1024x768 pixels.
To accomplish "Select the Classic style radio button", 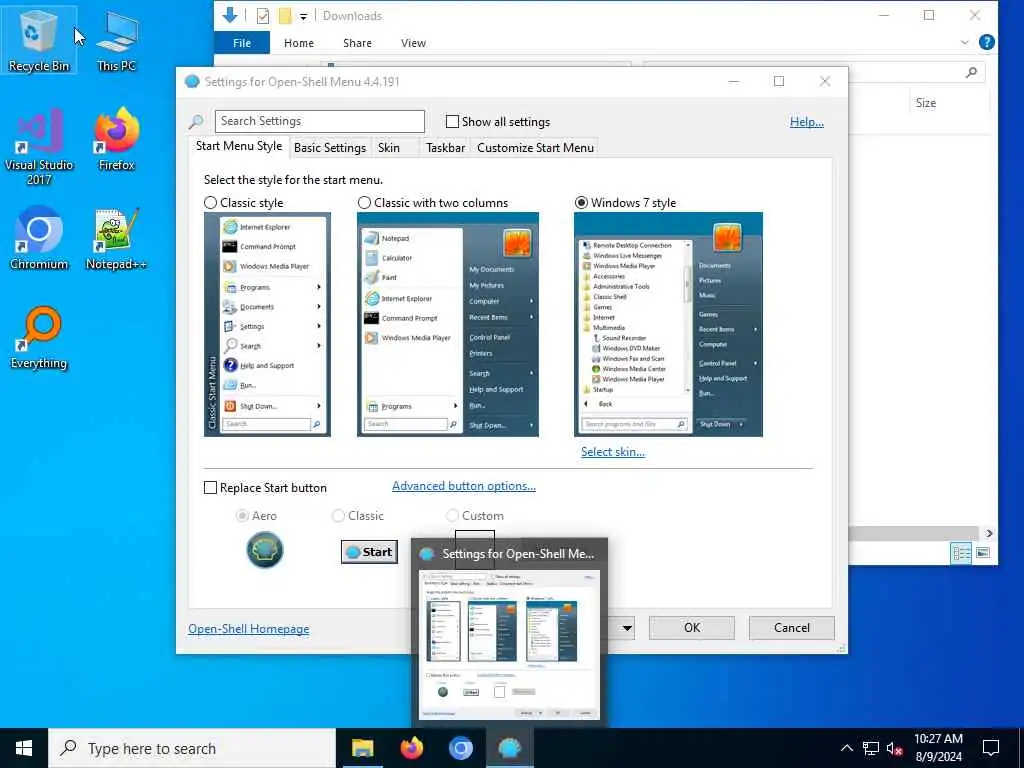I will point(210,203).
